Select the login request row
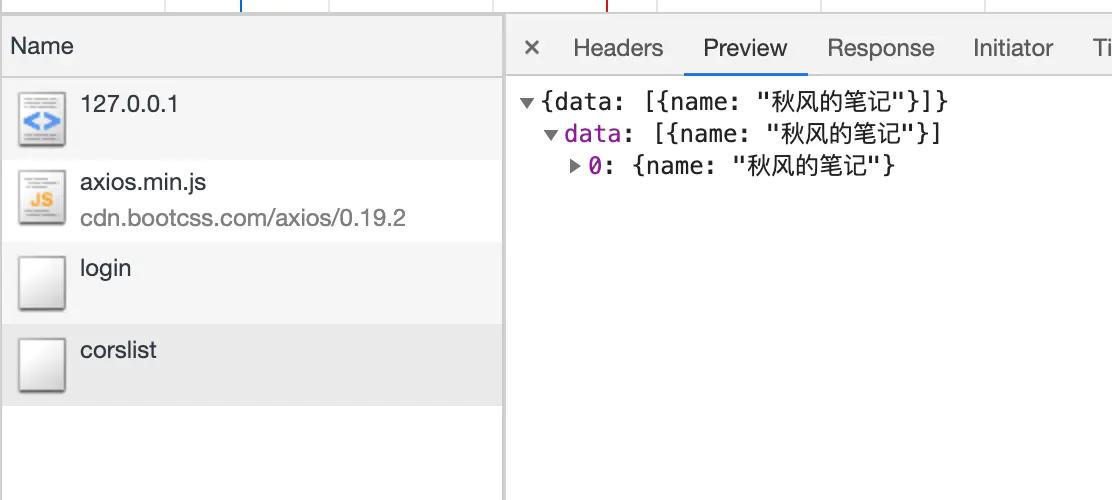 [x=252, y=283]
